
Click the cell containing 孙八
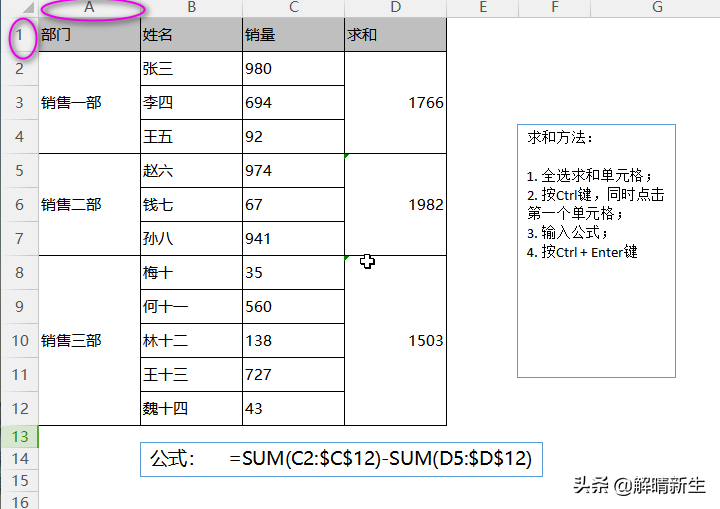(191, 238)
